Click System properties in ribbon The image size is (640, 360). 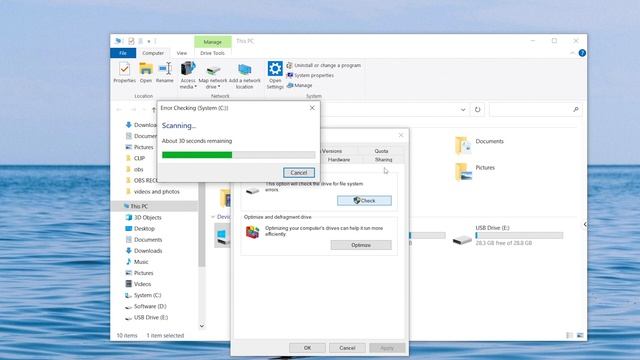[x=310, y=76]
